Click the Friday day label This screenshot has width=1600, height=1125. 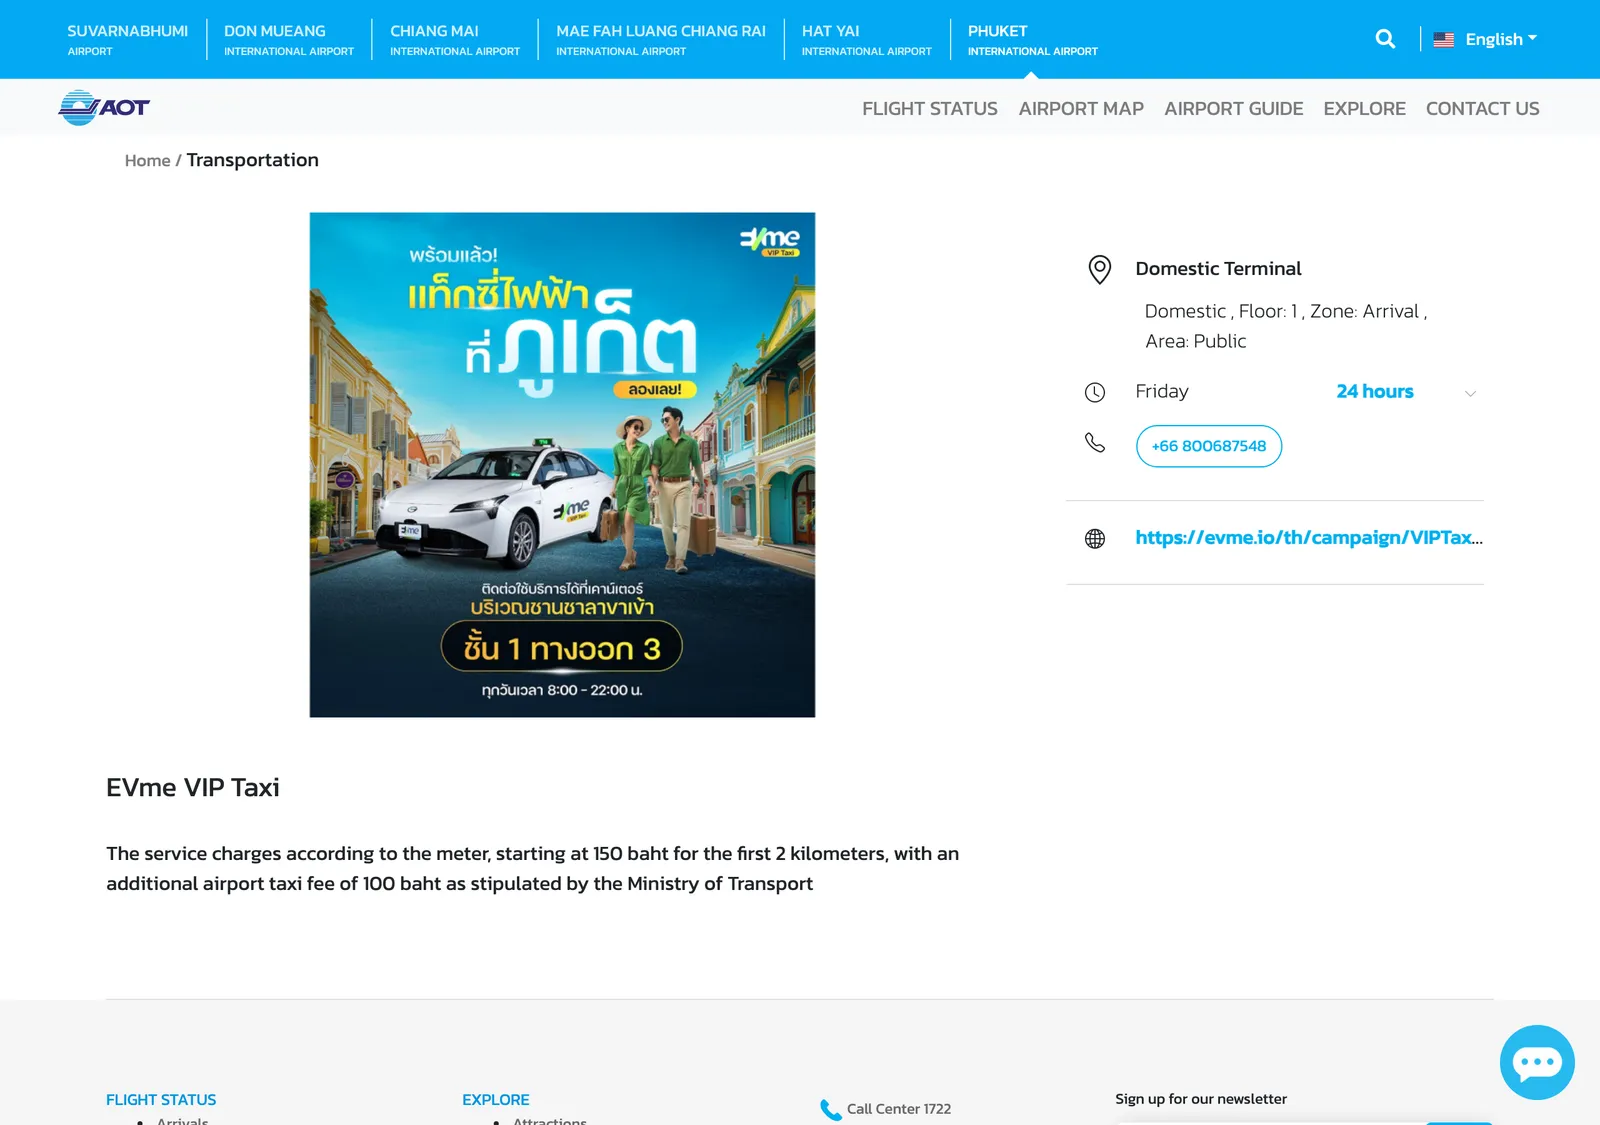point(1162,391)
